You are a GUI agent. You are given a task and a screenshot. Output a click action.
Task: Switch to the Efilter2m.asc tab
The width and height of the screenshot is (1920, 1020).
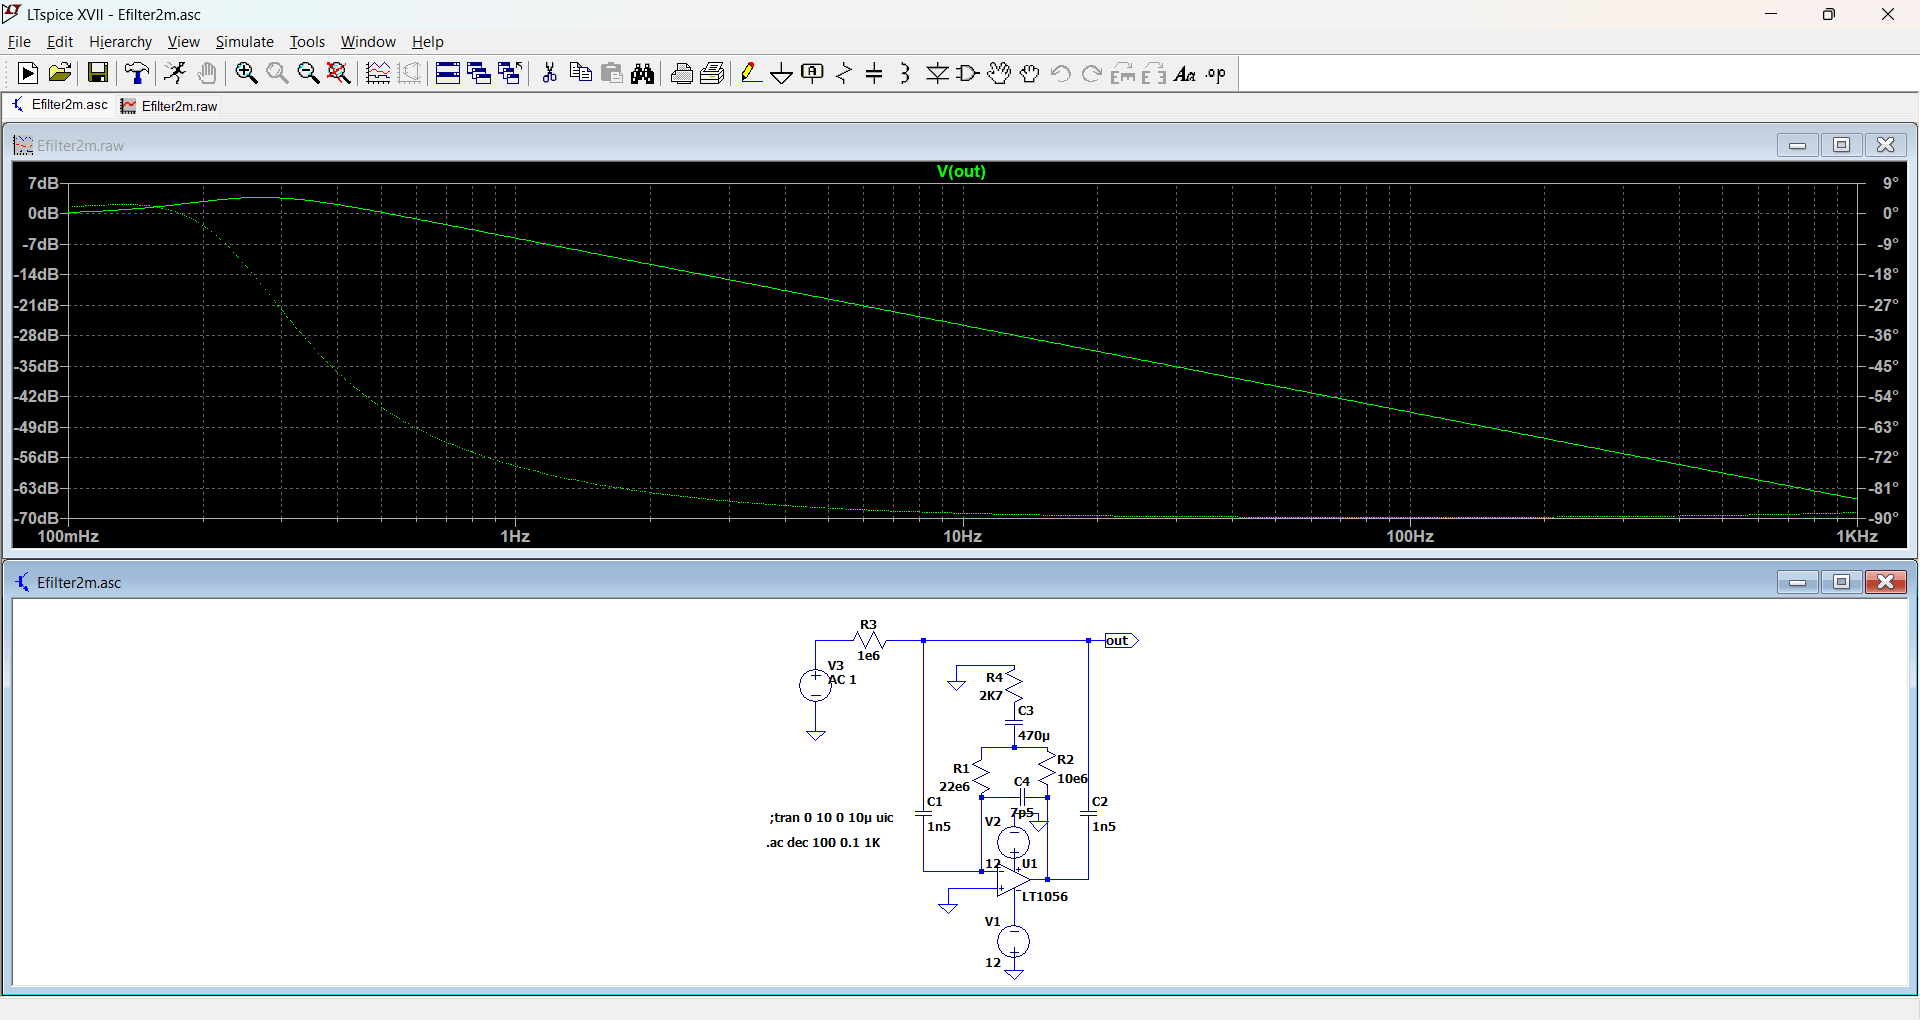click(60, 105)
